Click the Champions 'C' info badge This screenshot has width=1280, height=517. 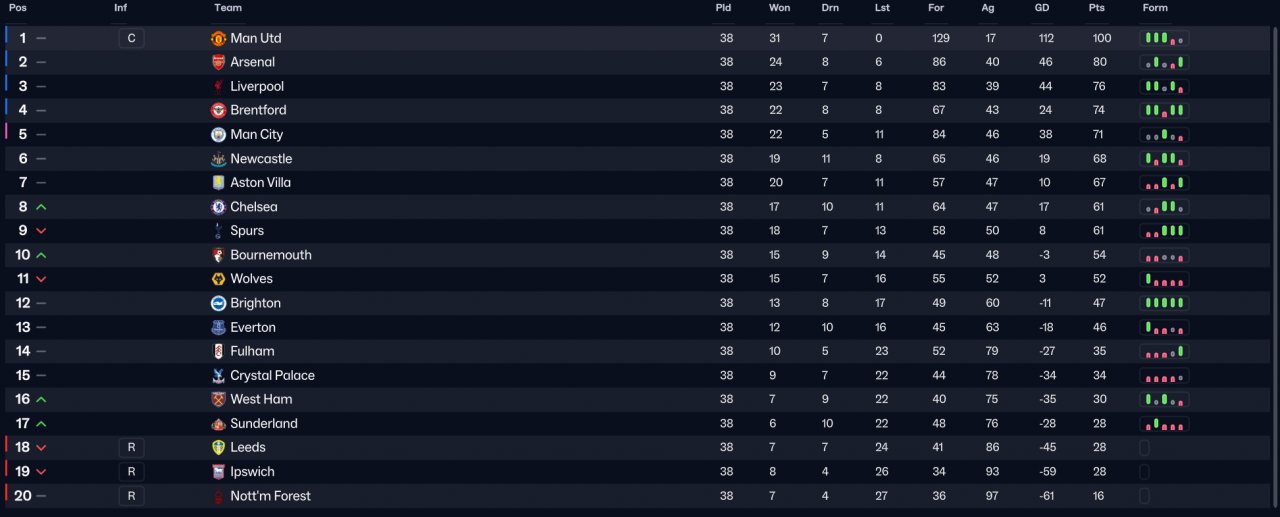tap(131, 38)
